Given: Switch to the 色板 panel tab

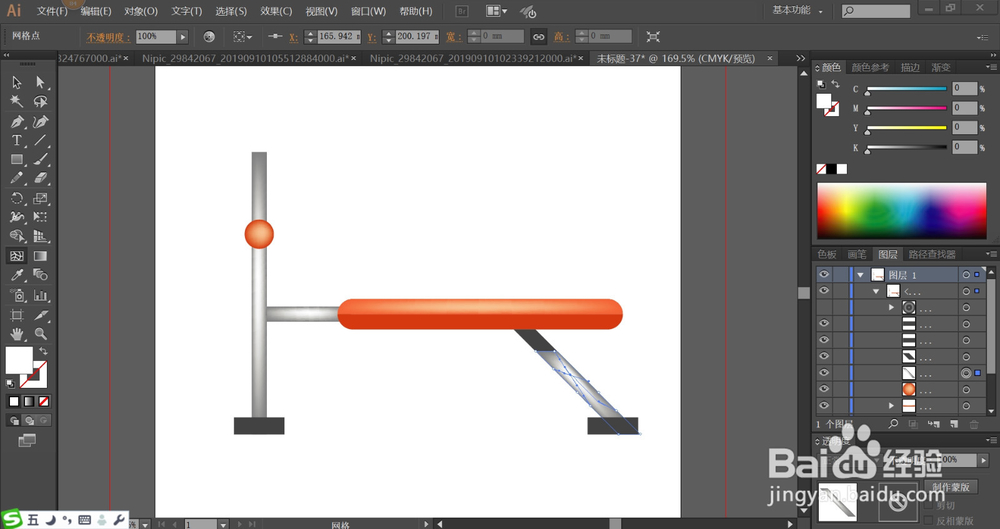Looking at the screenshot, I should (827, 255).
